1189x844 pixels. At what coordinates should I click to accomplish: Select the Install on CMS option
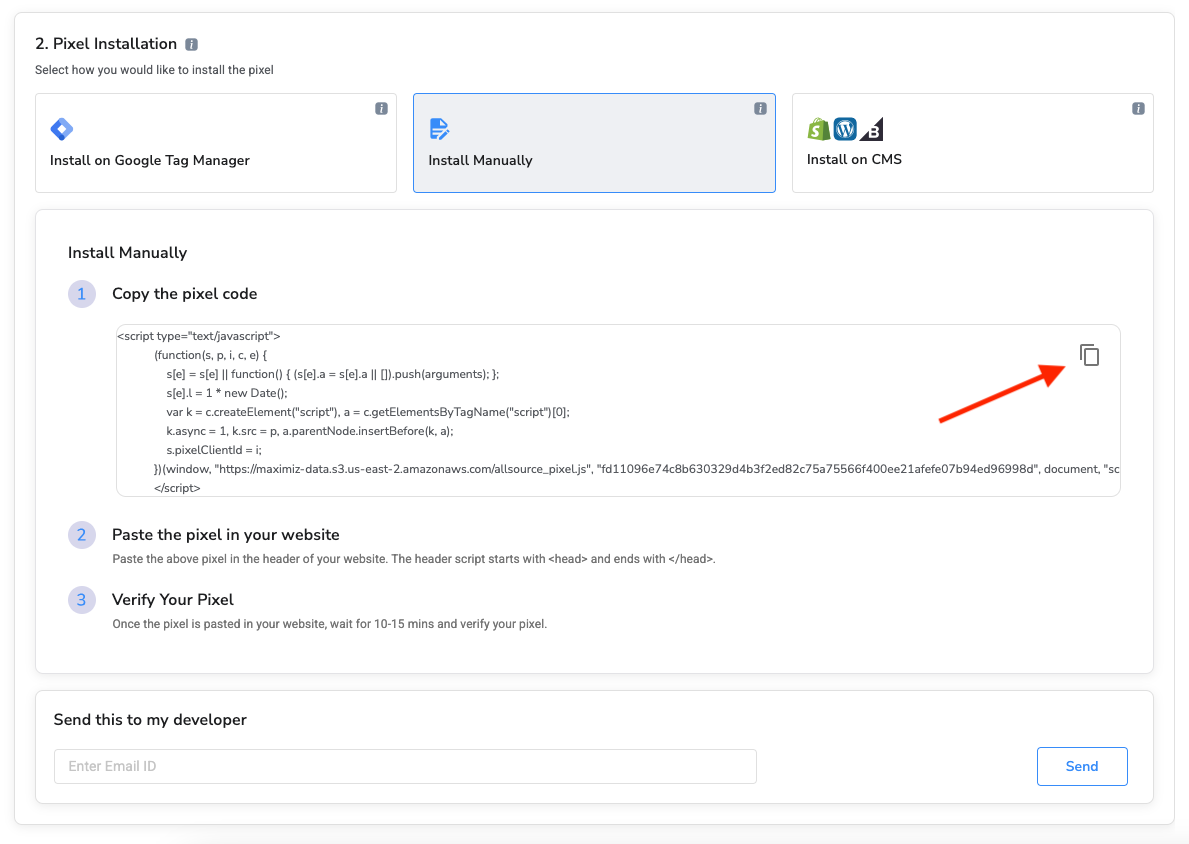coord(973,143)
